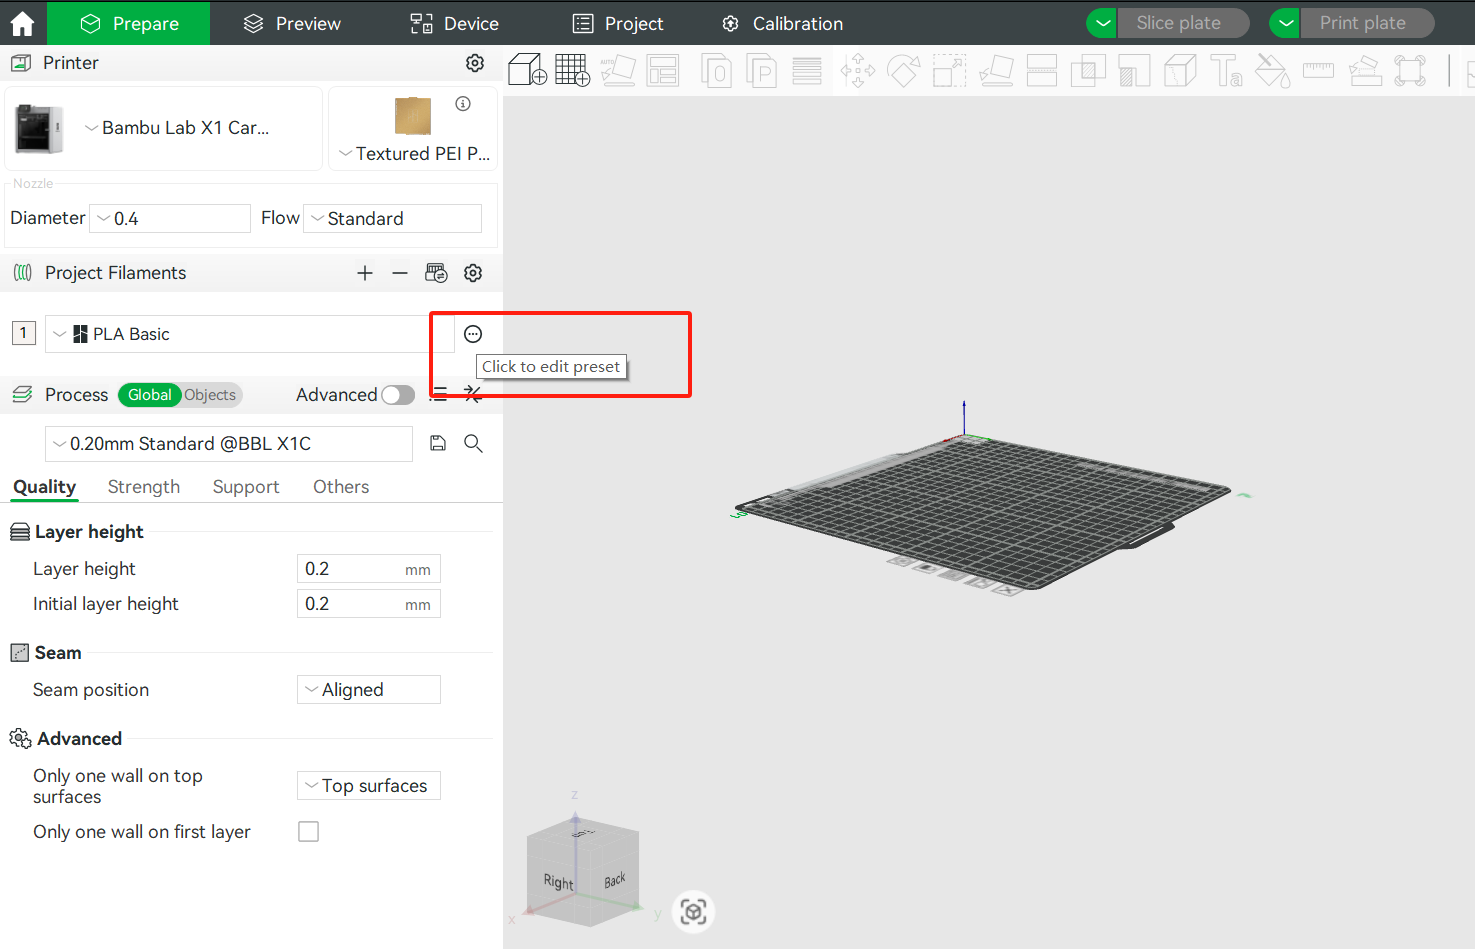Save process preset with floppy disk icon
The height and width of the screenshot is (949, 1475).
pos(438,443)
